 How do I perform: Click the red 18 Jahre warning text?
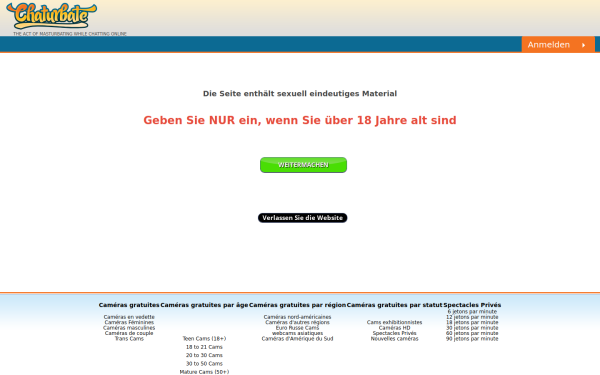300,120
